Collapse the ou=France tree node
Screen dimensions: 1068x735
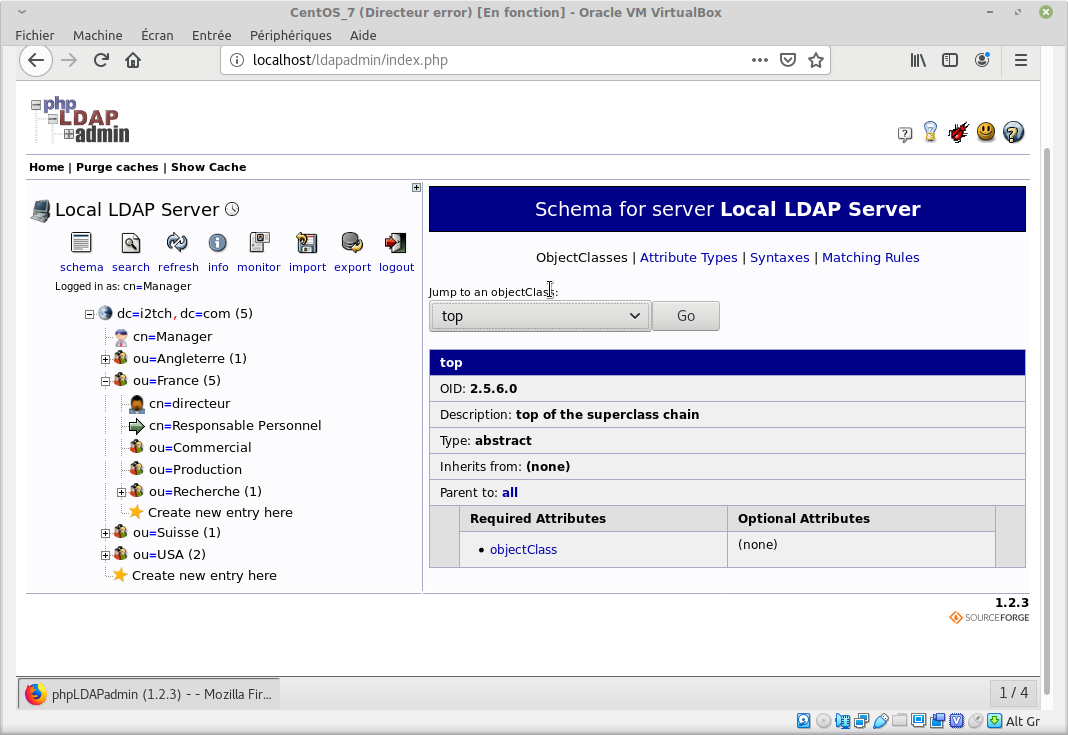coord(105,381)
